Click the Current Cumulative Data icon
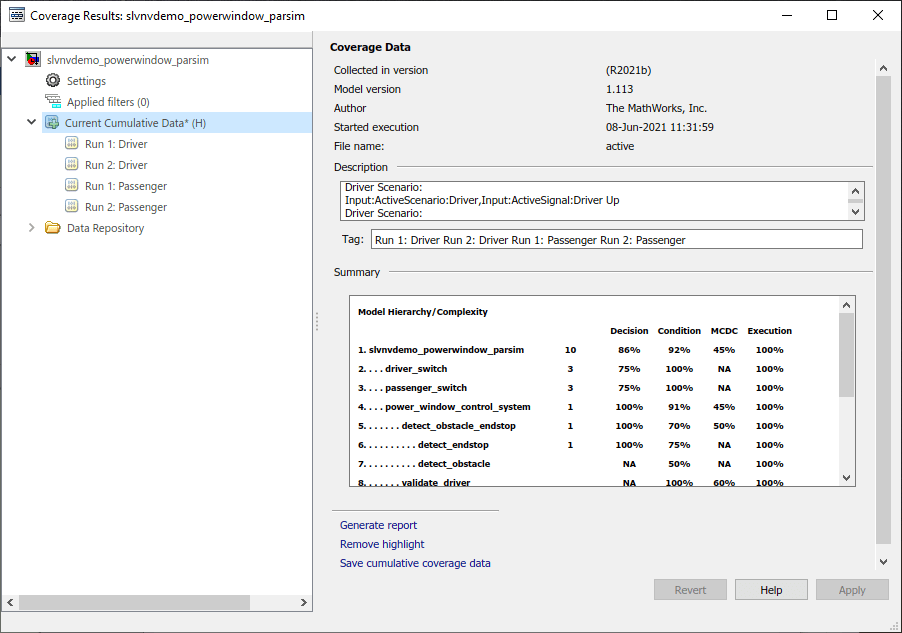The width and height of the screenshot is (902, 633). click(52, 123)
